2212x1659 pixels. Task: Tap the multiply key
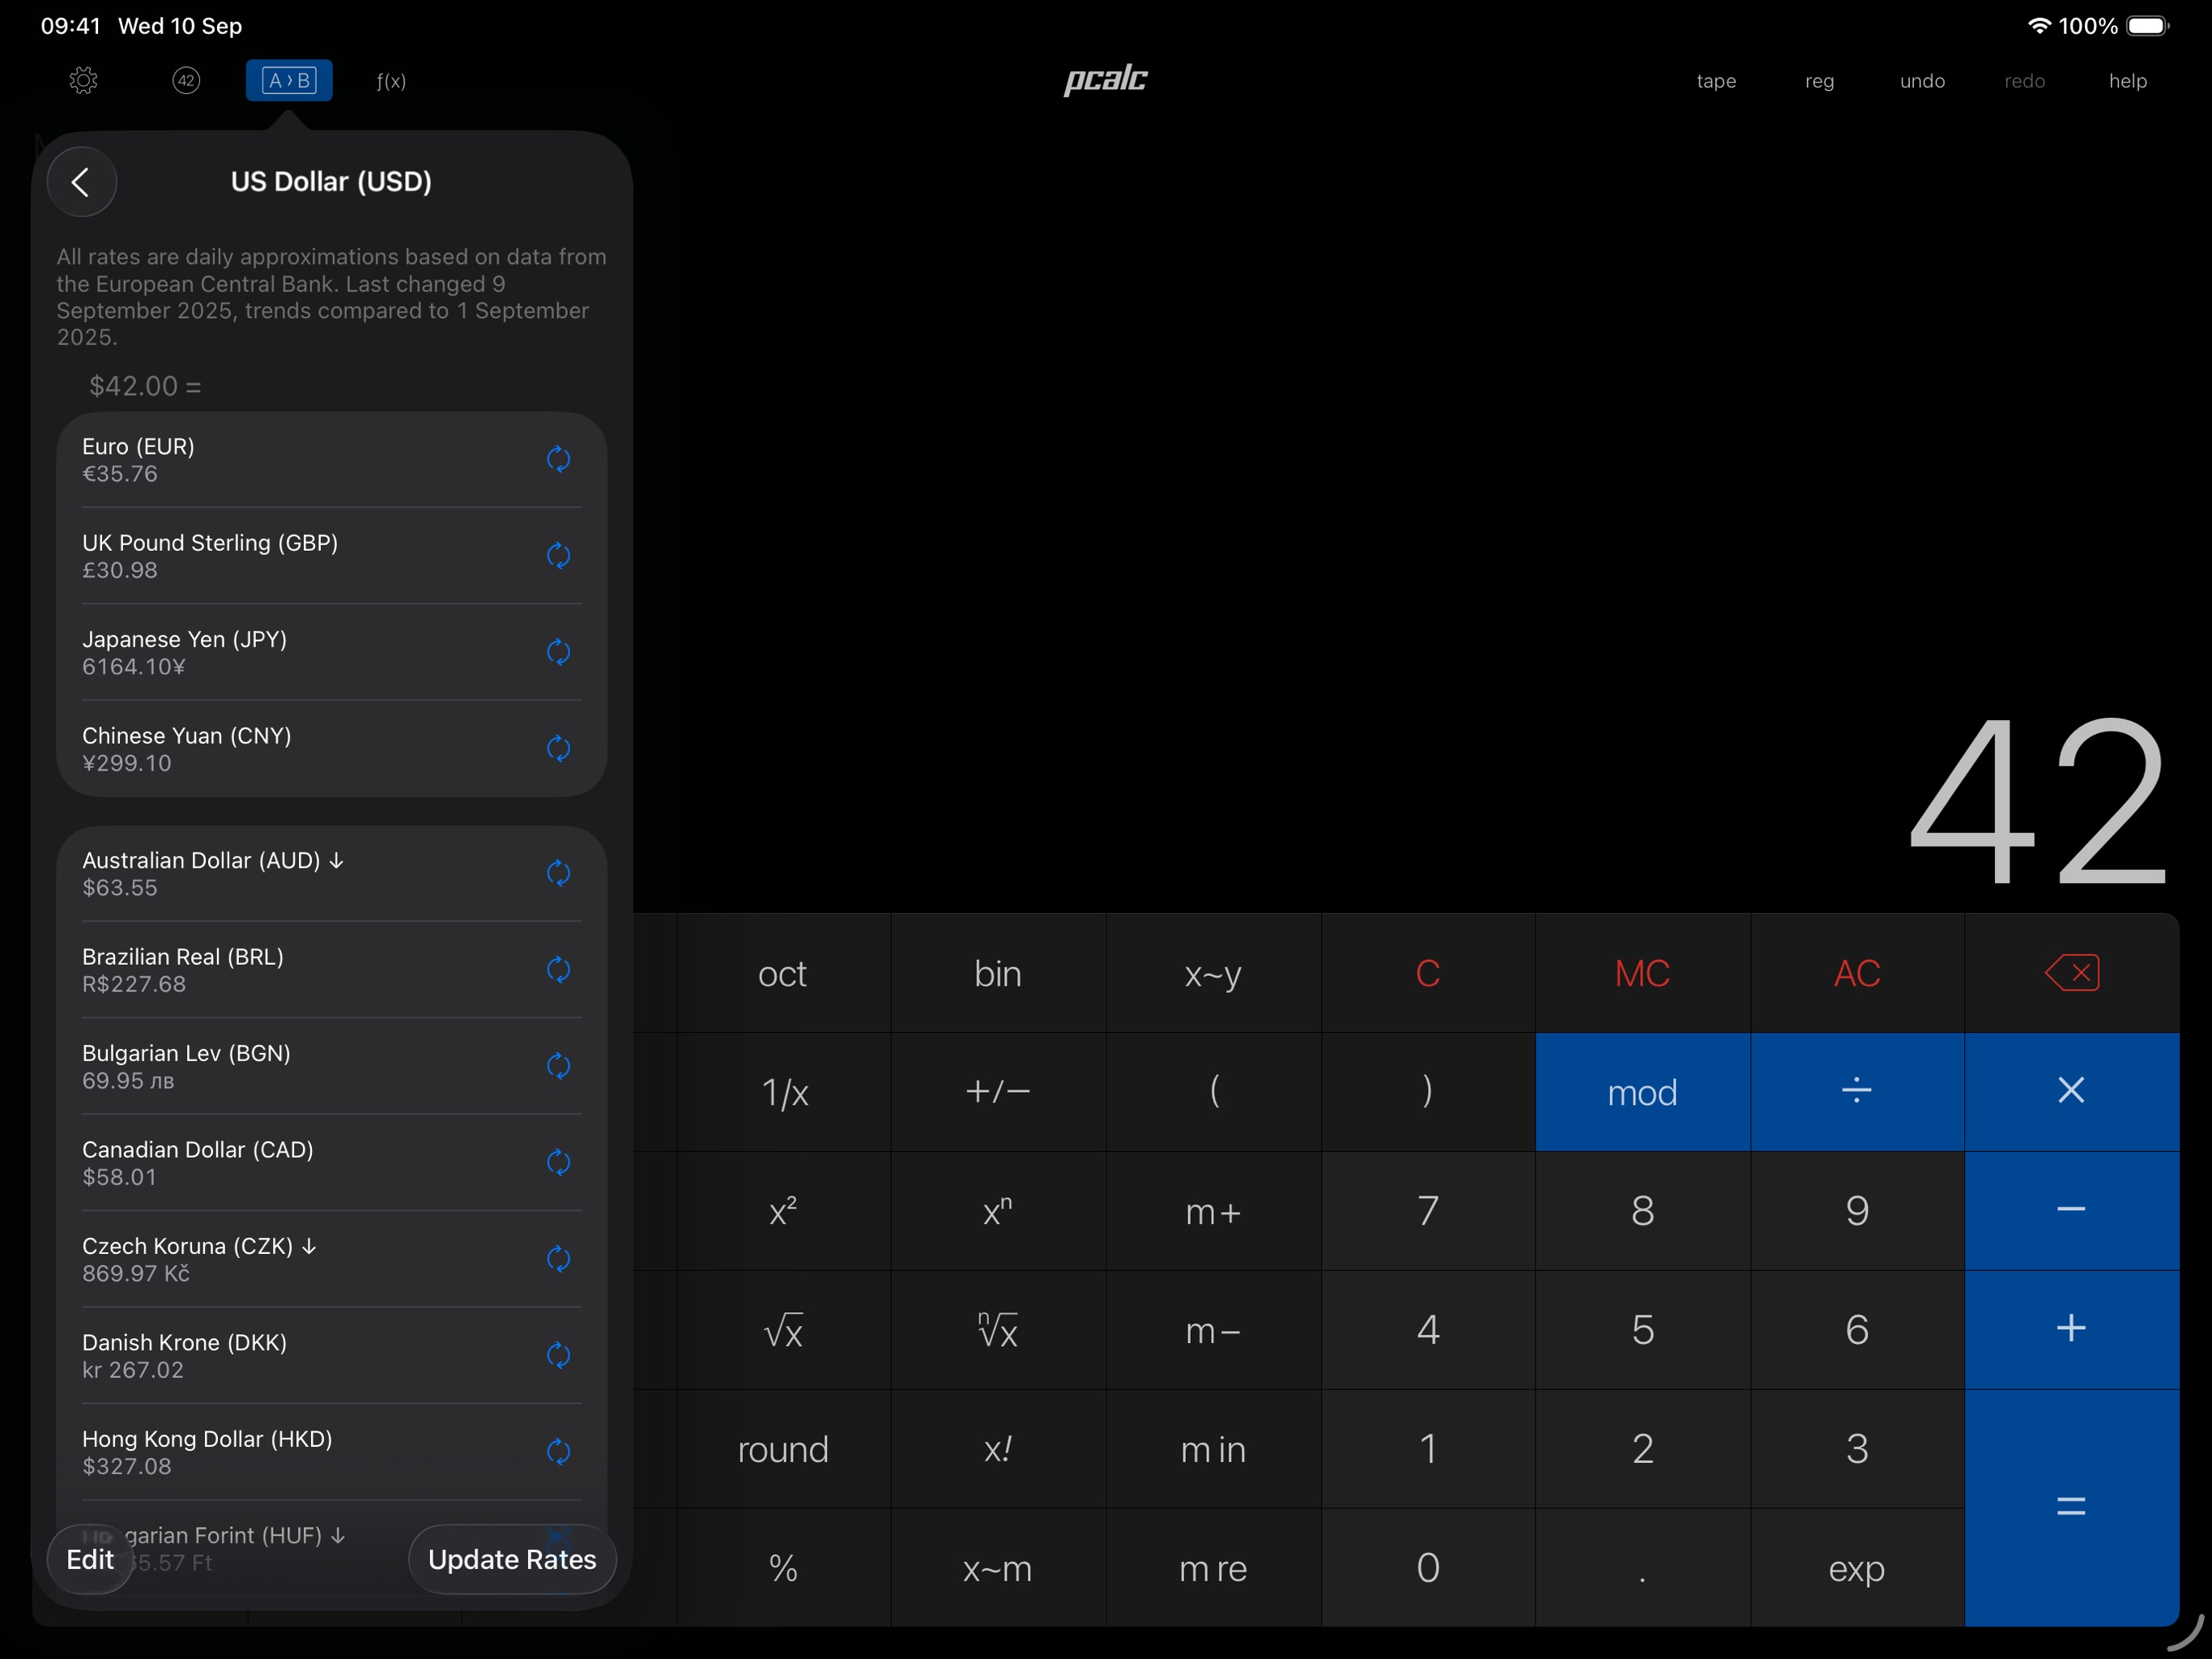click(2071, 1092)
